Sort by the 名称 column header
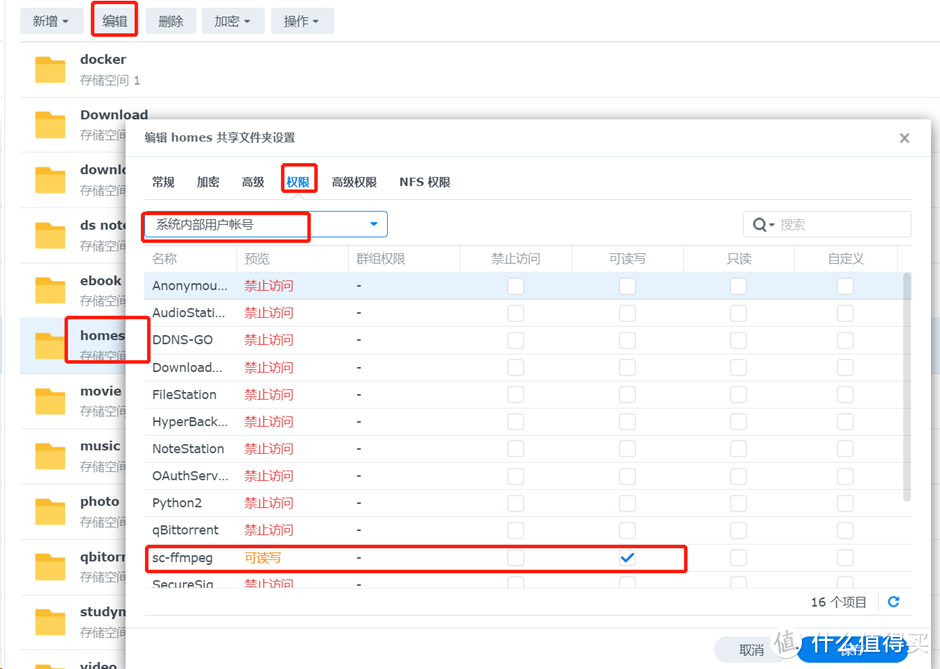 (x=190, y=258)
